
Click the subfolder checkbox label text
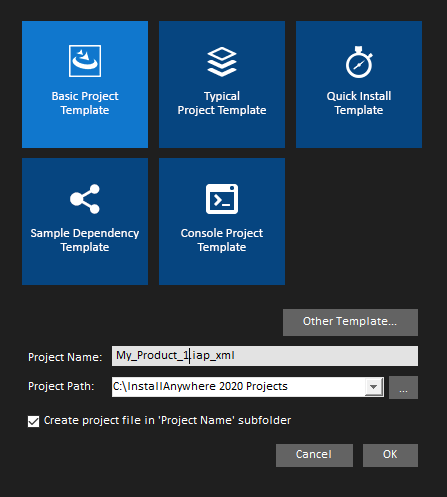pyautogui.click(x=167, y=421)
